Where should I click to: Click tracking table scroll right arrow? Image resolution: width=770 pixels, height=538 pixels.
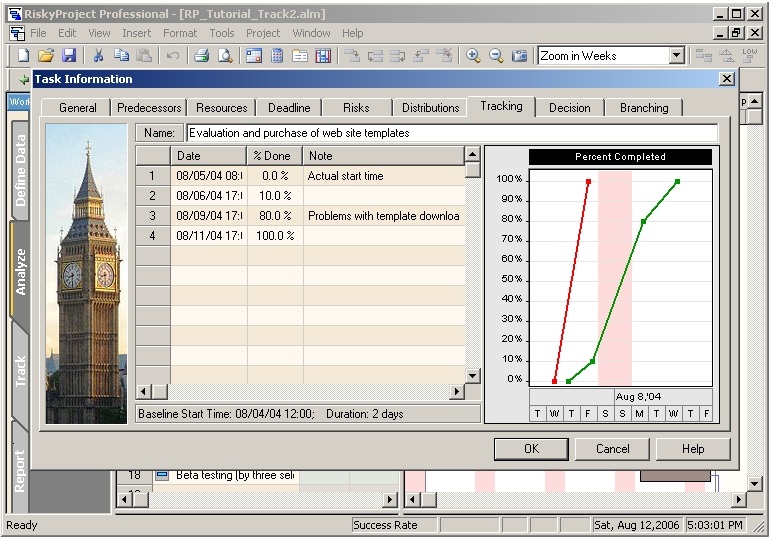pos(457,391)
